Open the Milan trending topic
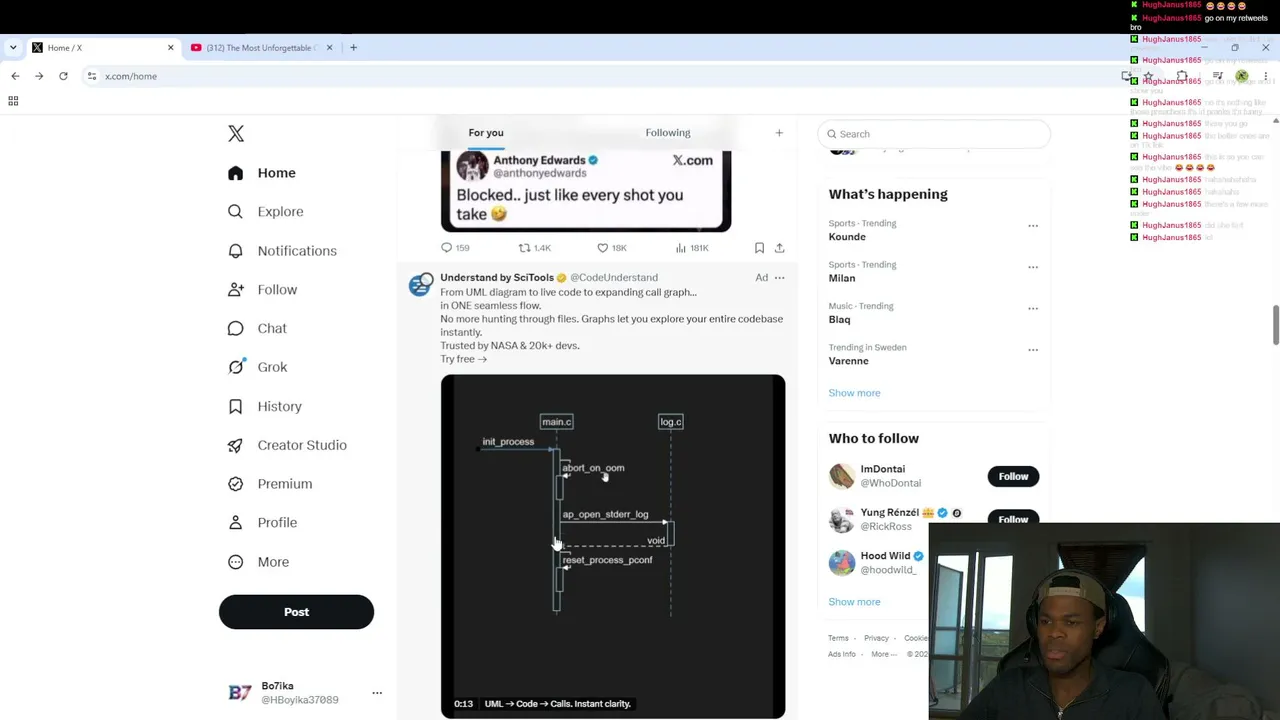This screenshot has width=1280, height=720. 842,278
